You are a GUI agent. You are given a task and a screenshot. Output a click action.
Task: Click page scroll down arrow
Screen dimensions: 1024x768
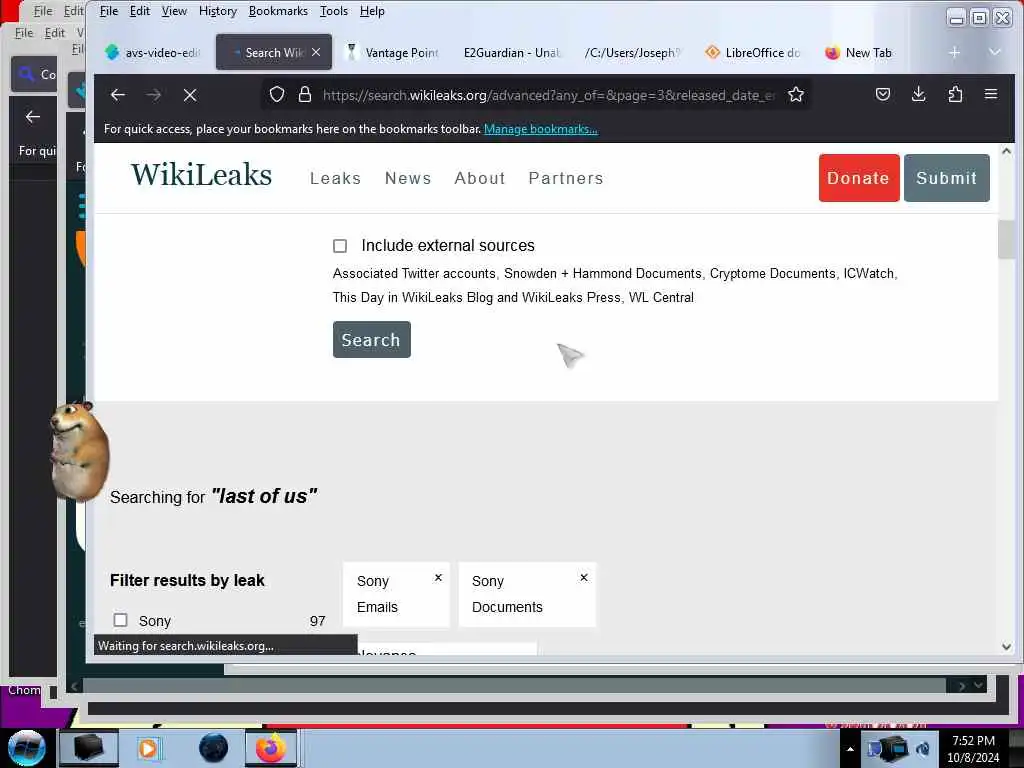click(x=1006, y=647)
